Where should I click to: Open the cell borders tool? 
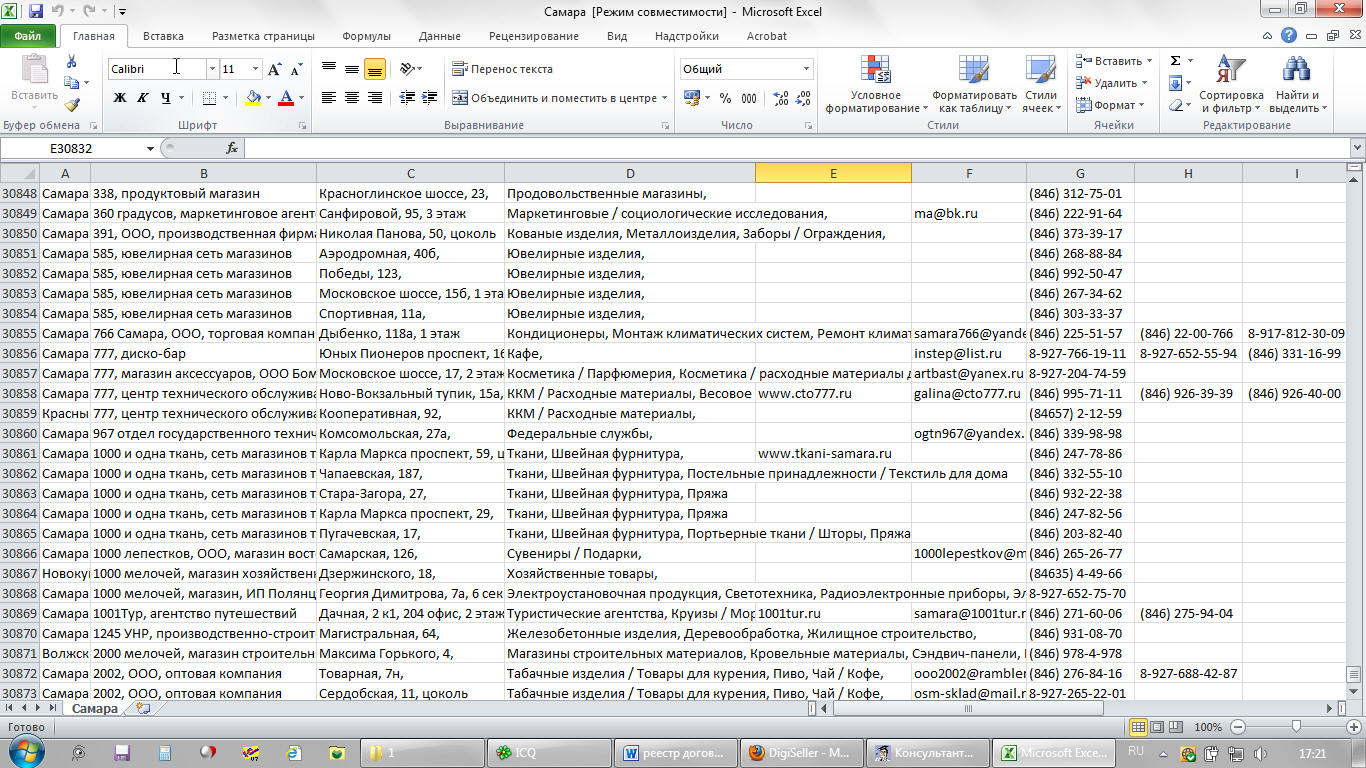click(x=209, y=98)
